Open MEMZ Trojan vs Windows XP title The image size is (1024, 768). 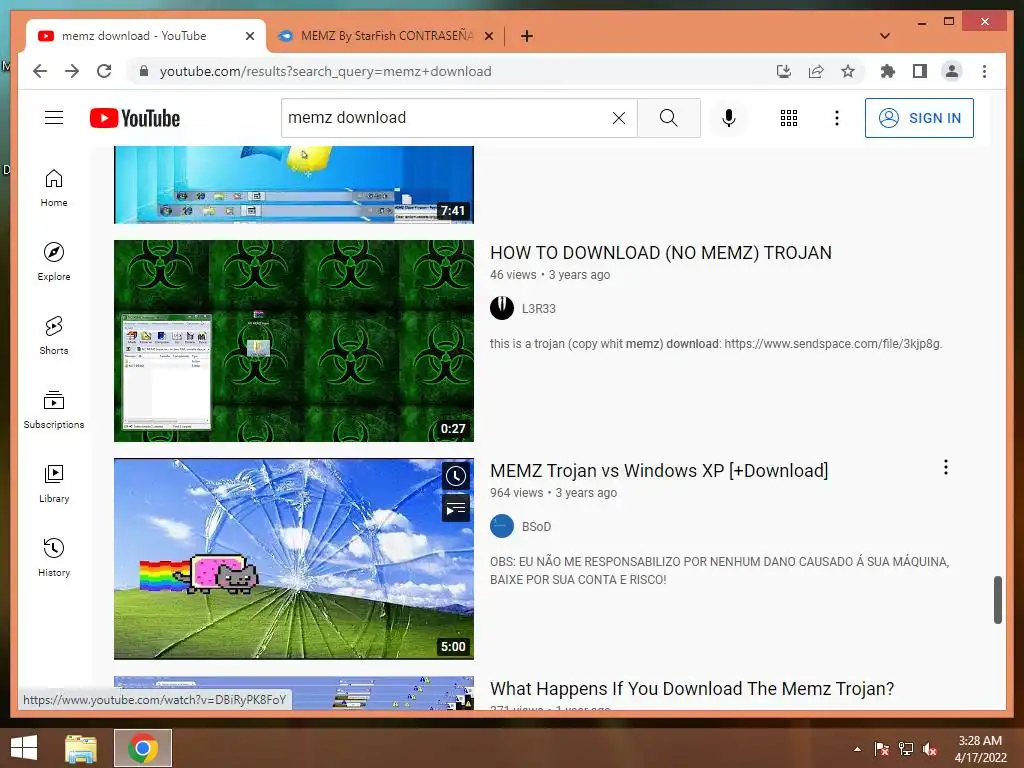(659, 471)
